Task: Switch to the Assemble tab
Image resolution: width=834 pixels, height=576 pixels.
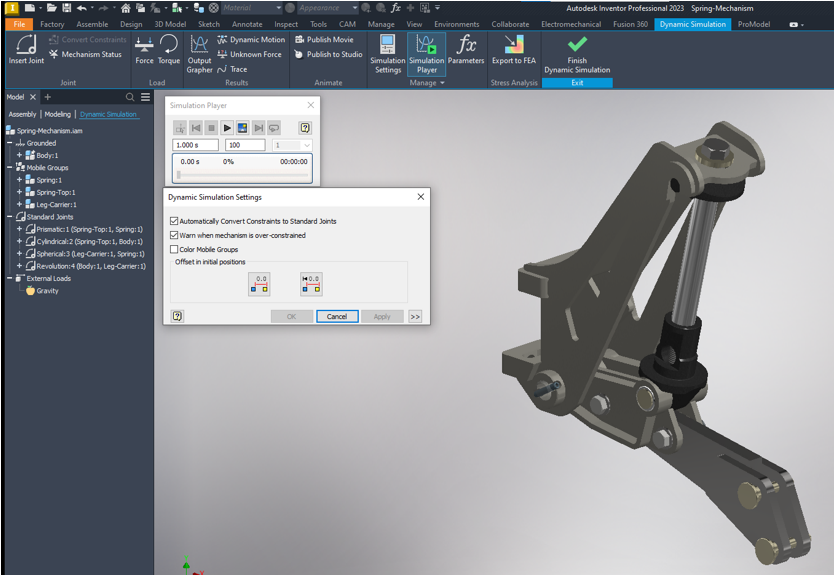Action: coord(92,24)
